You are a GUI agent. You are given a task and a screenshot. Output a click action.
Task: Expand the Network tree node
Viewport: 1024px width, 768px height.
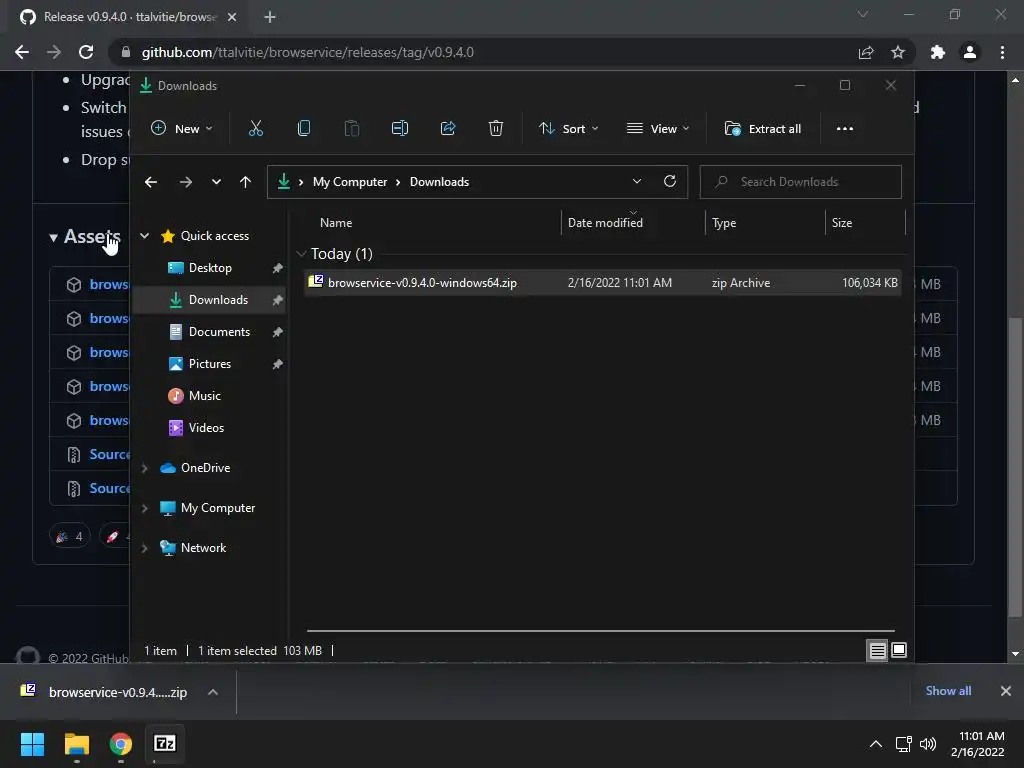coord(144,548)
